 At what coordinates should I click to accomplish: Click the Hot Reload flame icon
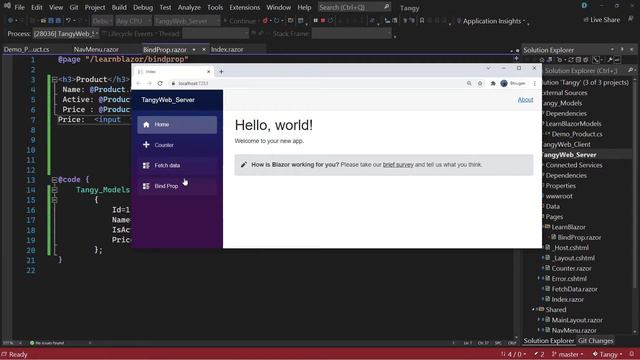pos(265,20)
